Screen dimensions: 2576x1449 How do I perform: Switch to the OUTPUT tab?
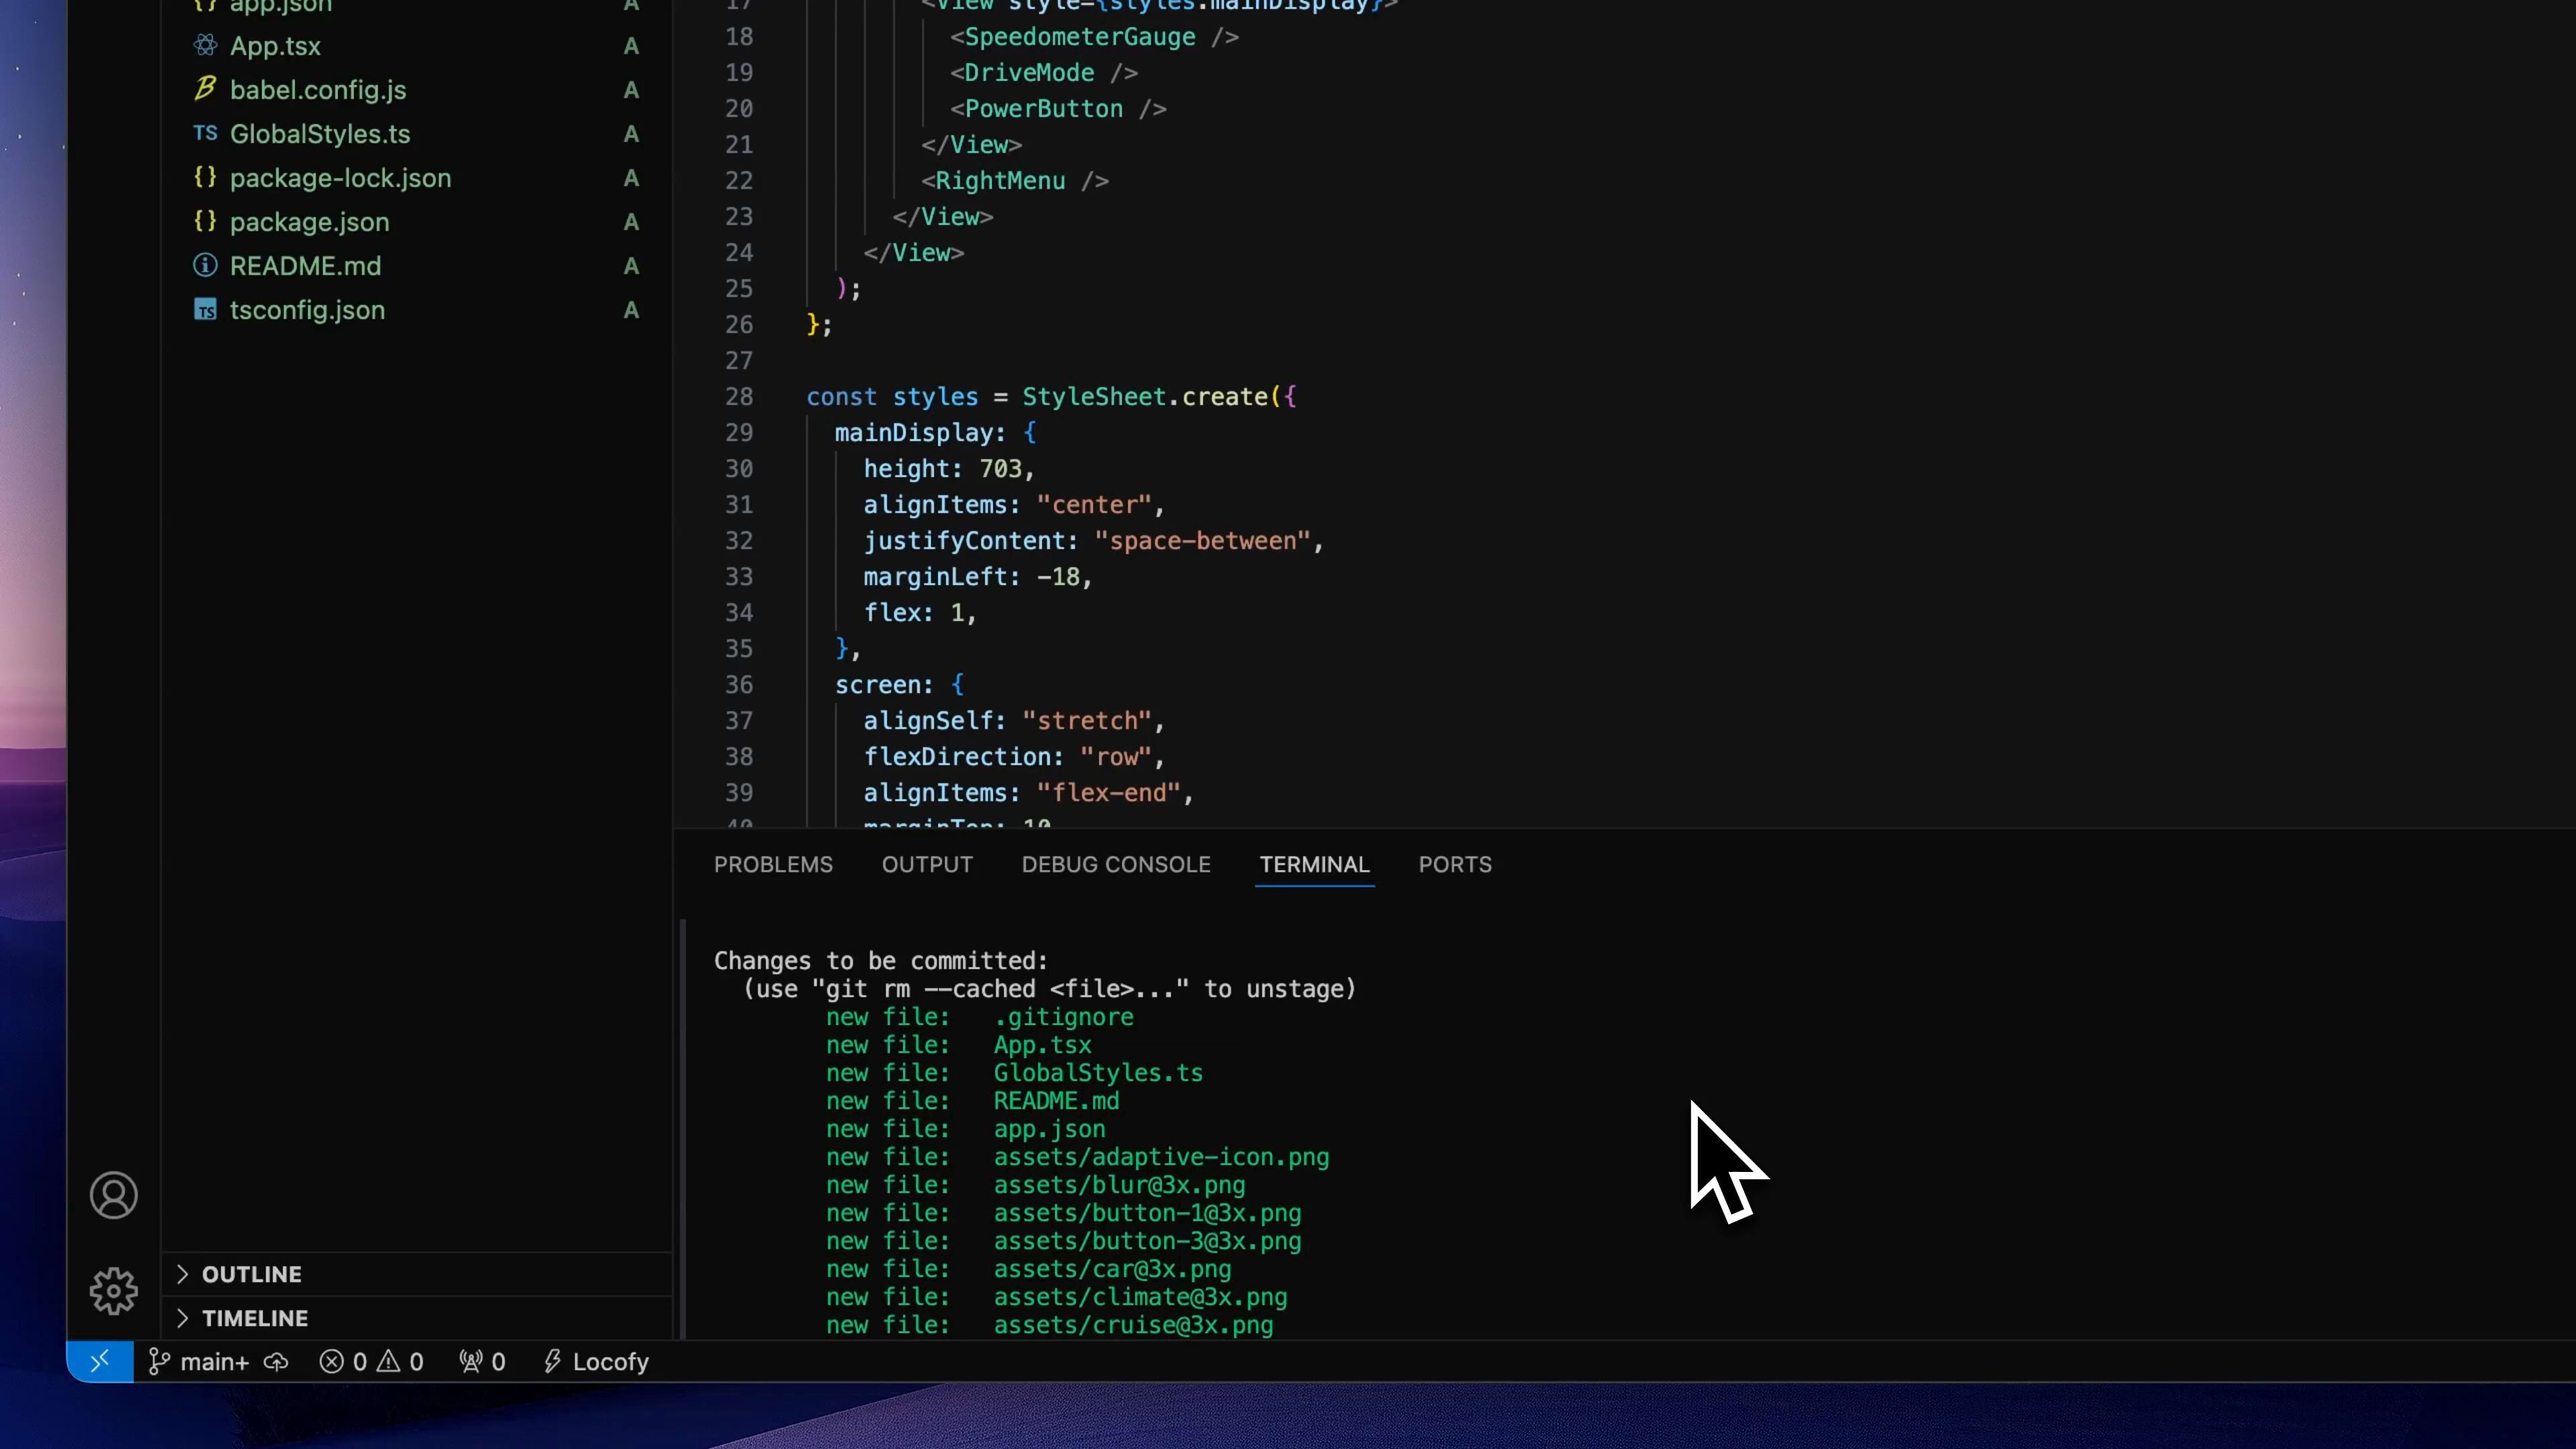point(927,864)
